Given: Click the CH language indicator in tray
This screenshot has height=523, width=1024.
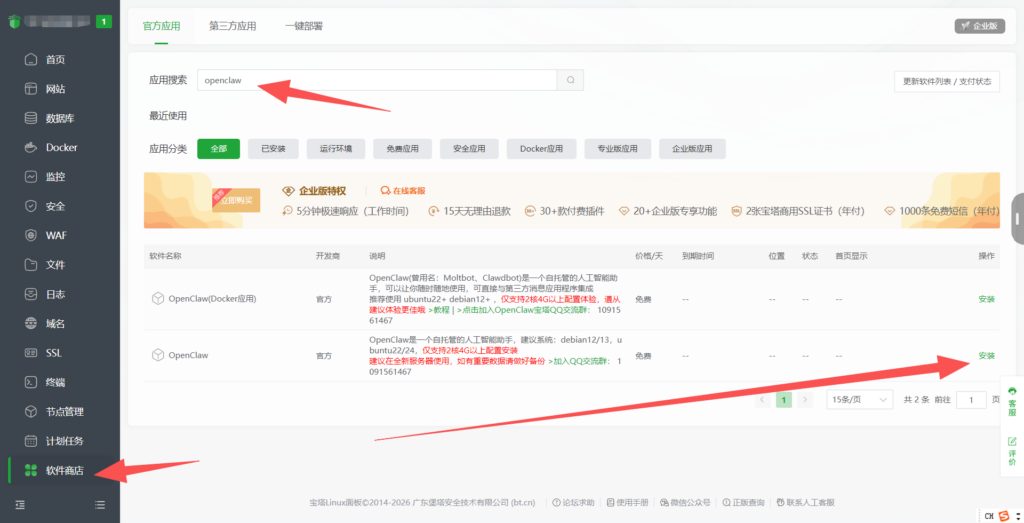Looking at the screenshot, I should pyautogui.click(x=989, y=516).
